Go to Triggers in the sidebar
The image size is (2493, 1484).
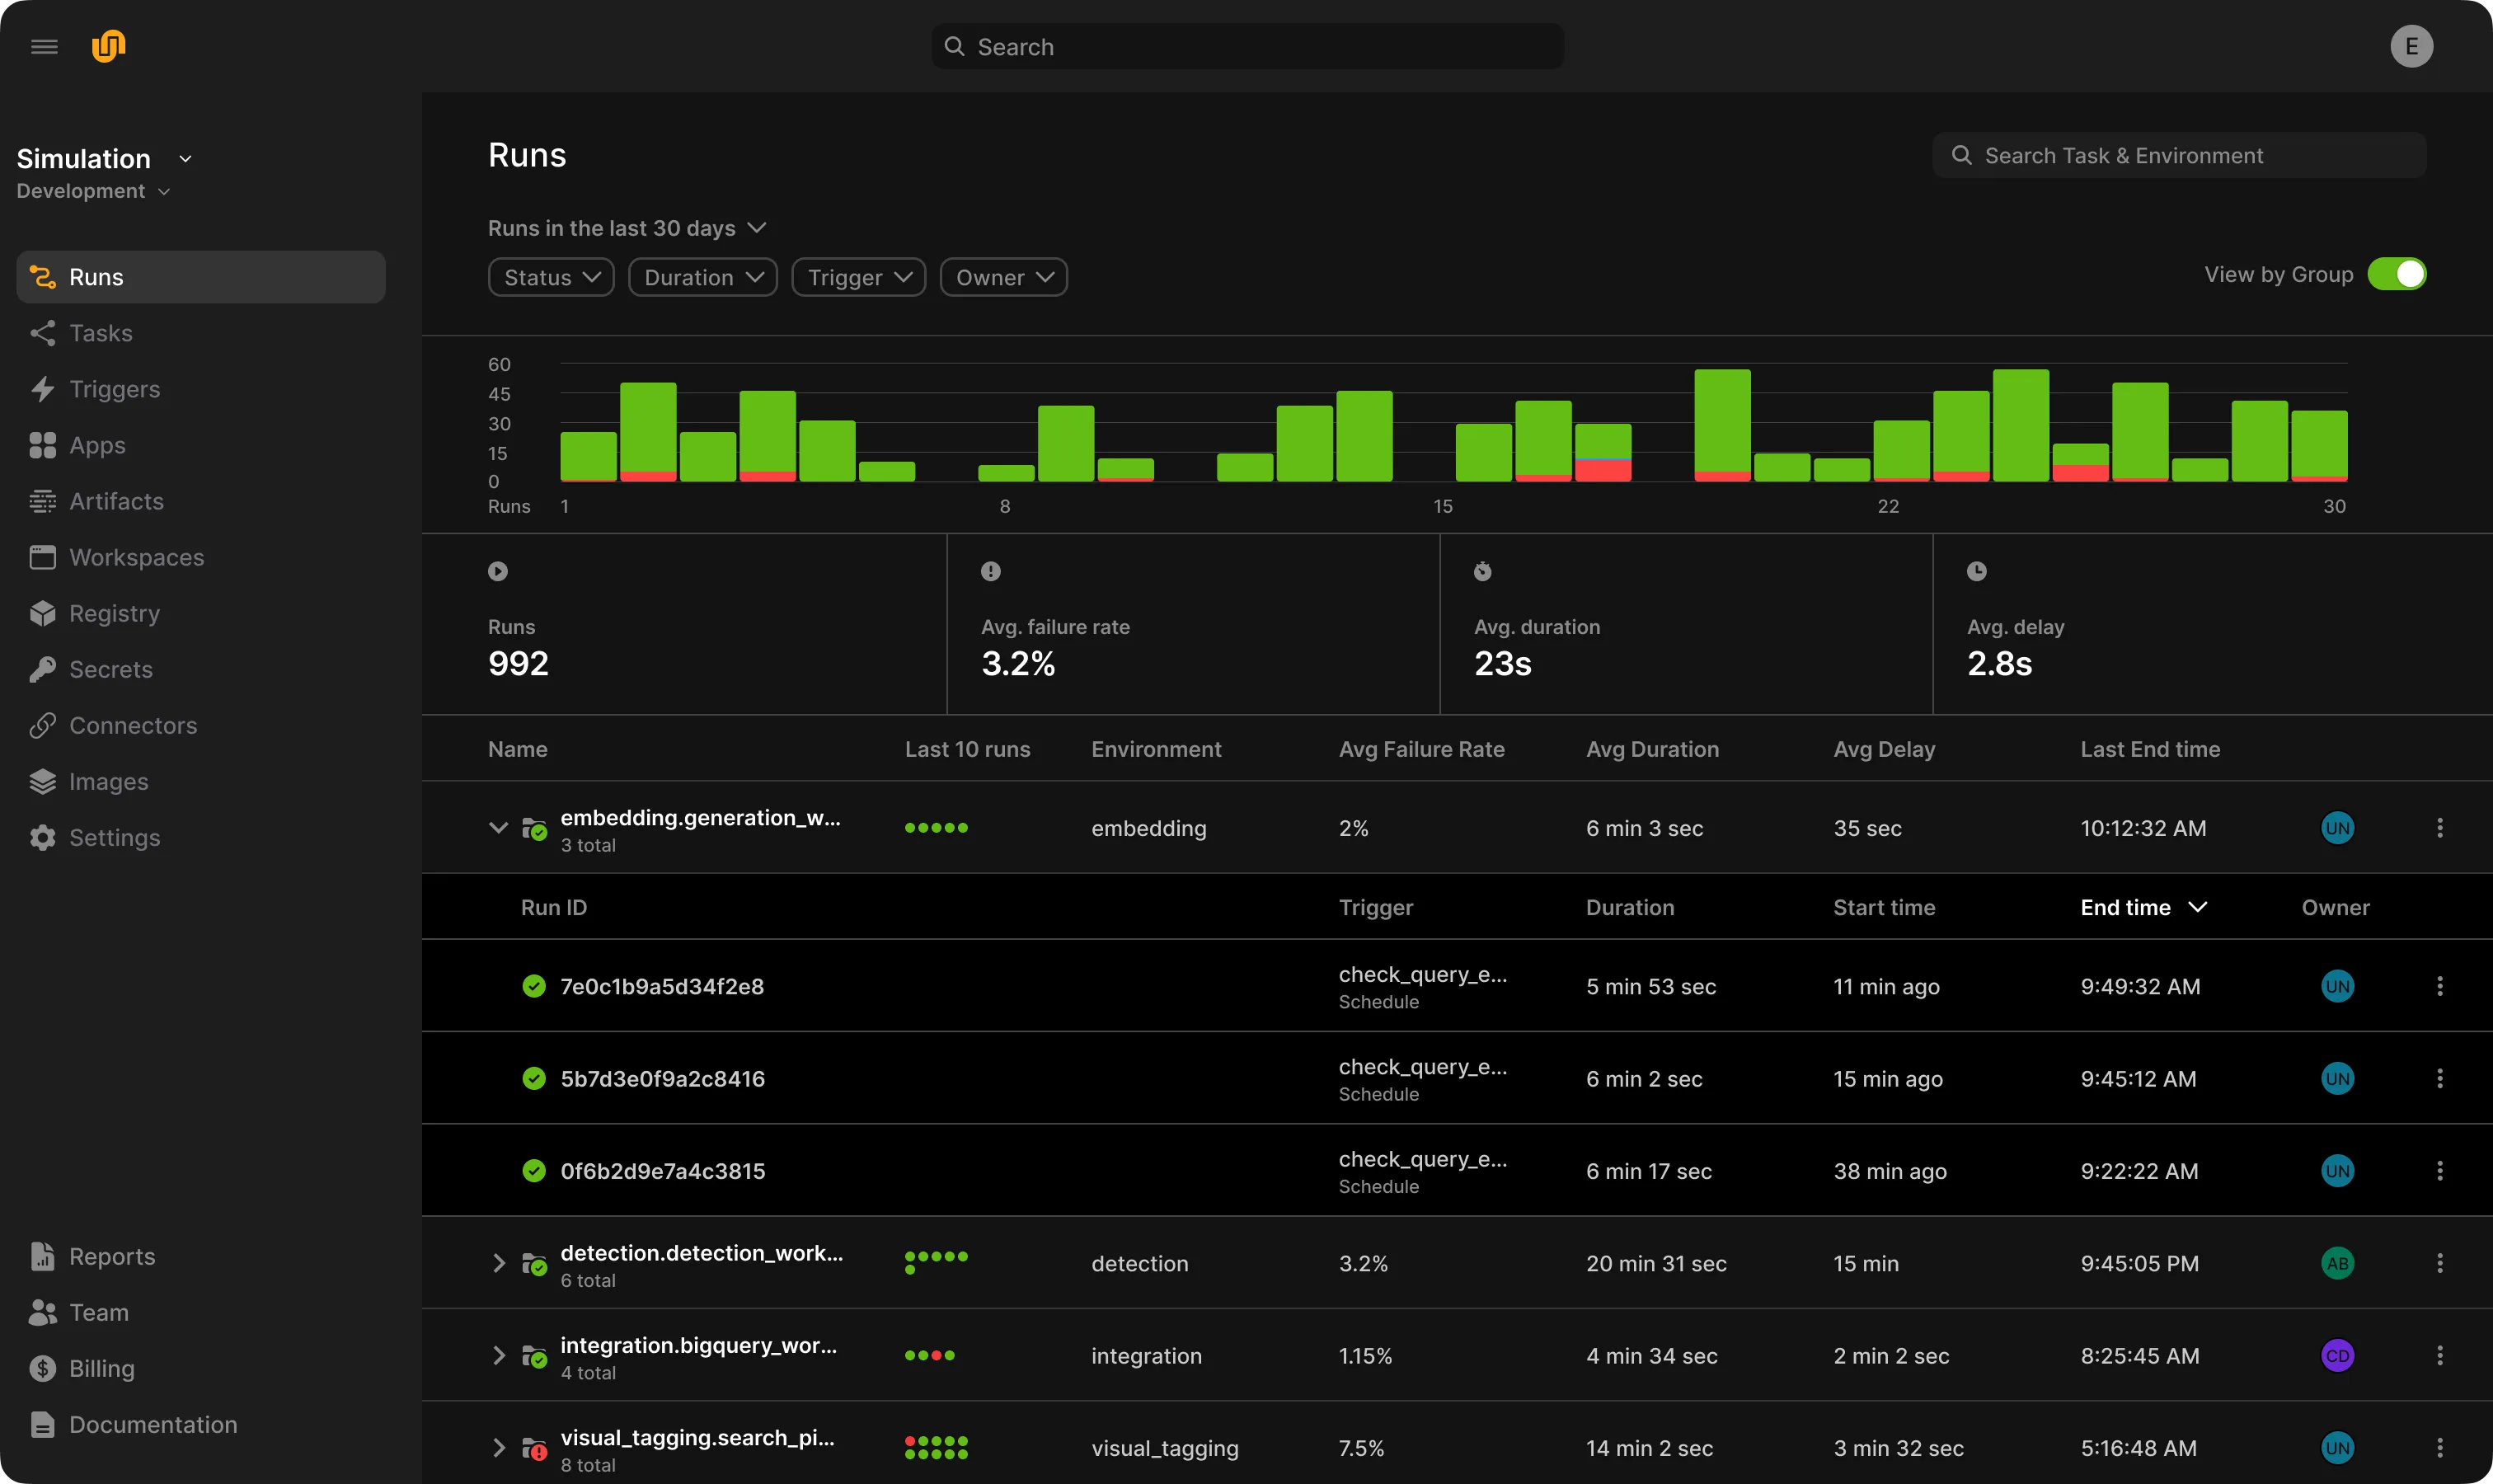pos(114,390)
